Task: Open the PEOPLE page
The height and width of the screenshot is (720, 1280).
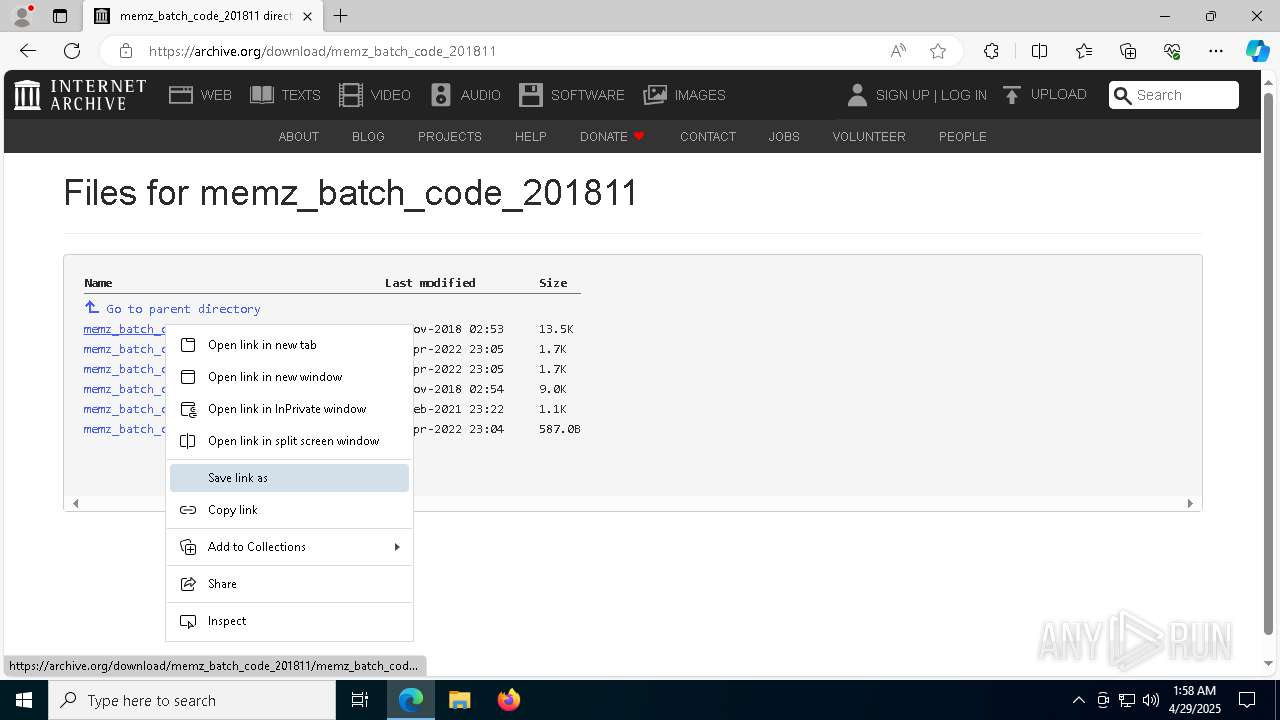Action: tap(963, 137)
